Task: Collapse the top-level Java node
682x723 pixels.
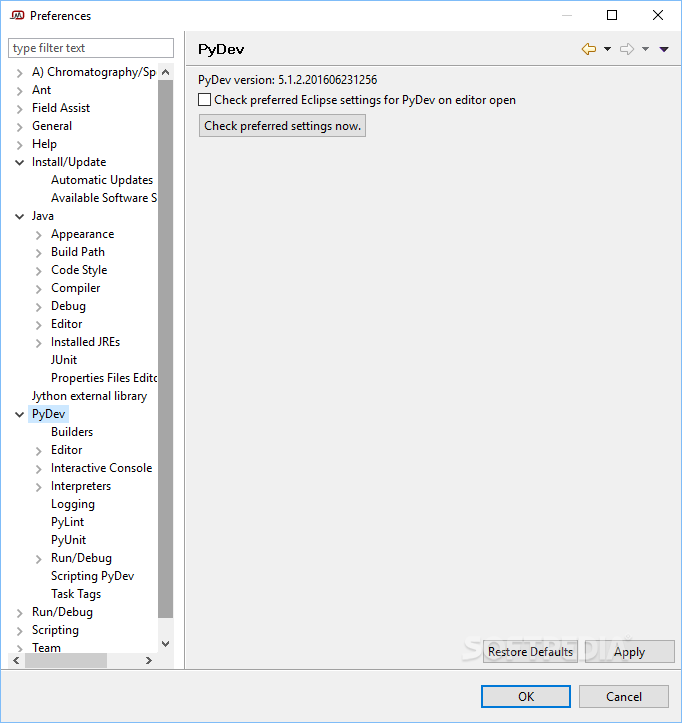Action: point(19,216)
